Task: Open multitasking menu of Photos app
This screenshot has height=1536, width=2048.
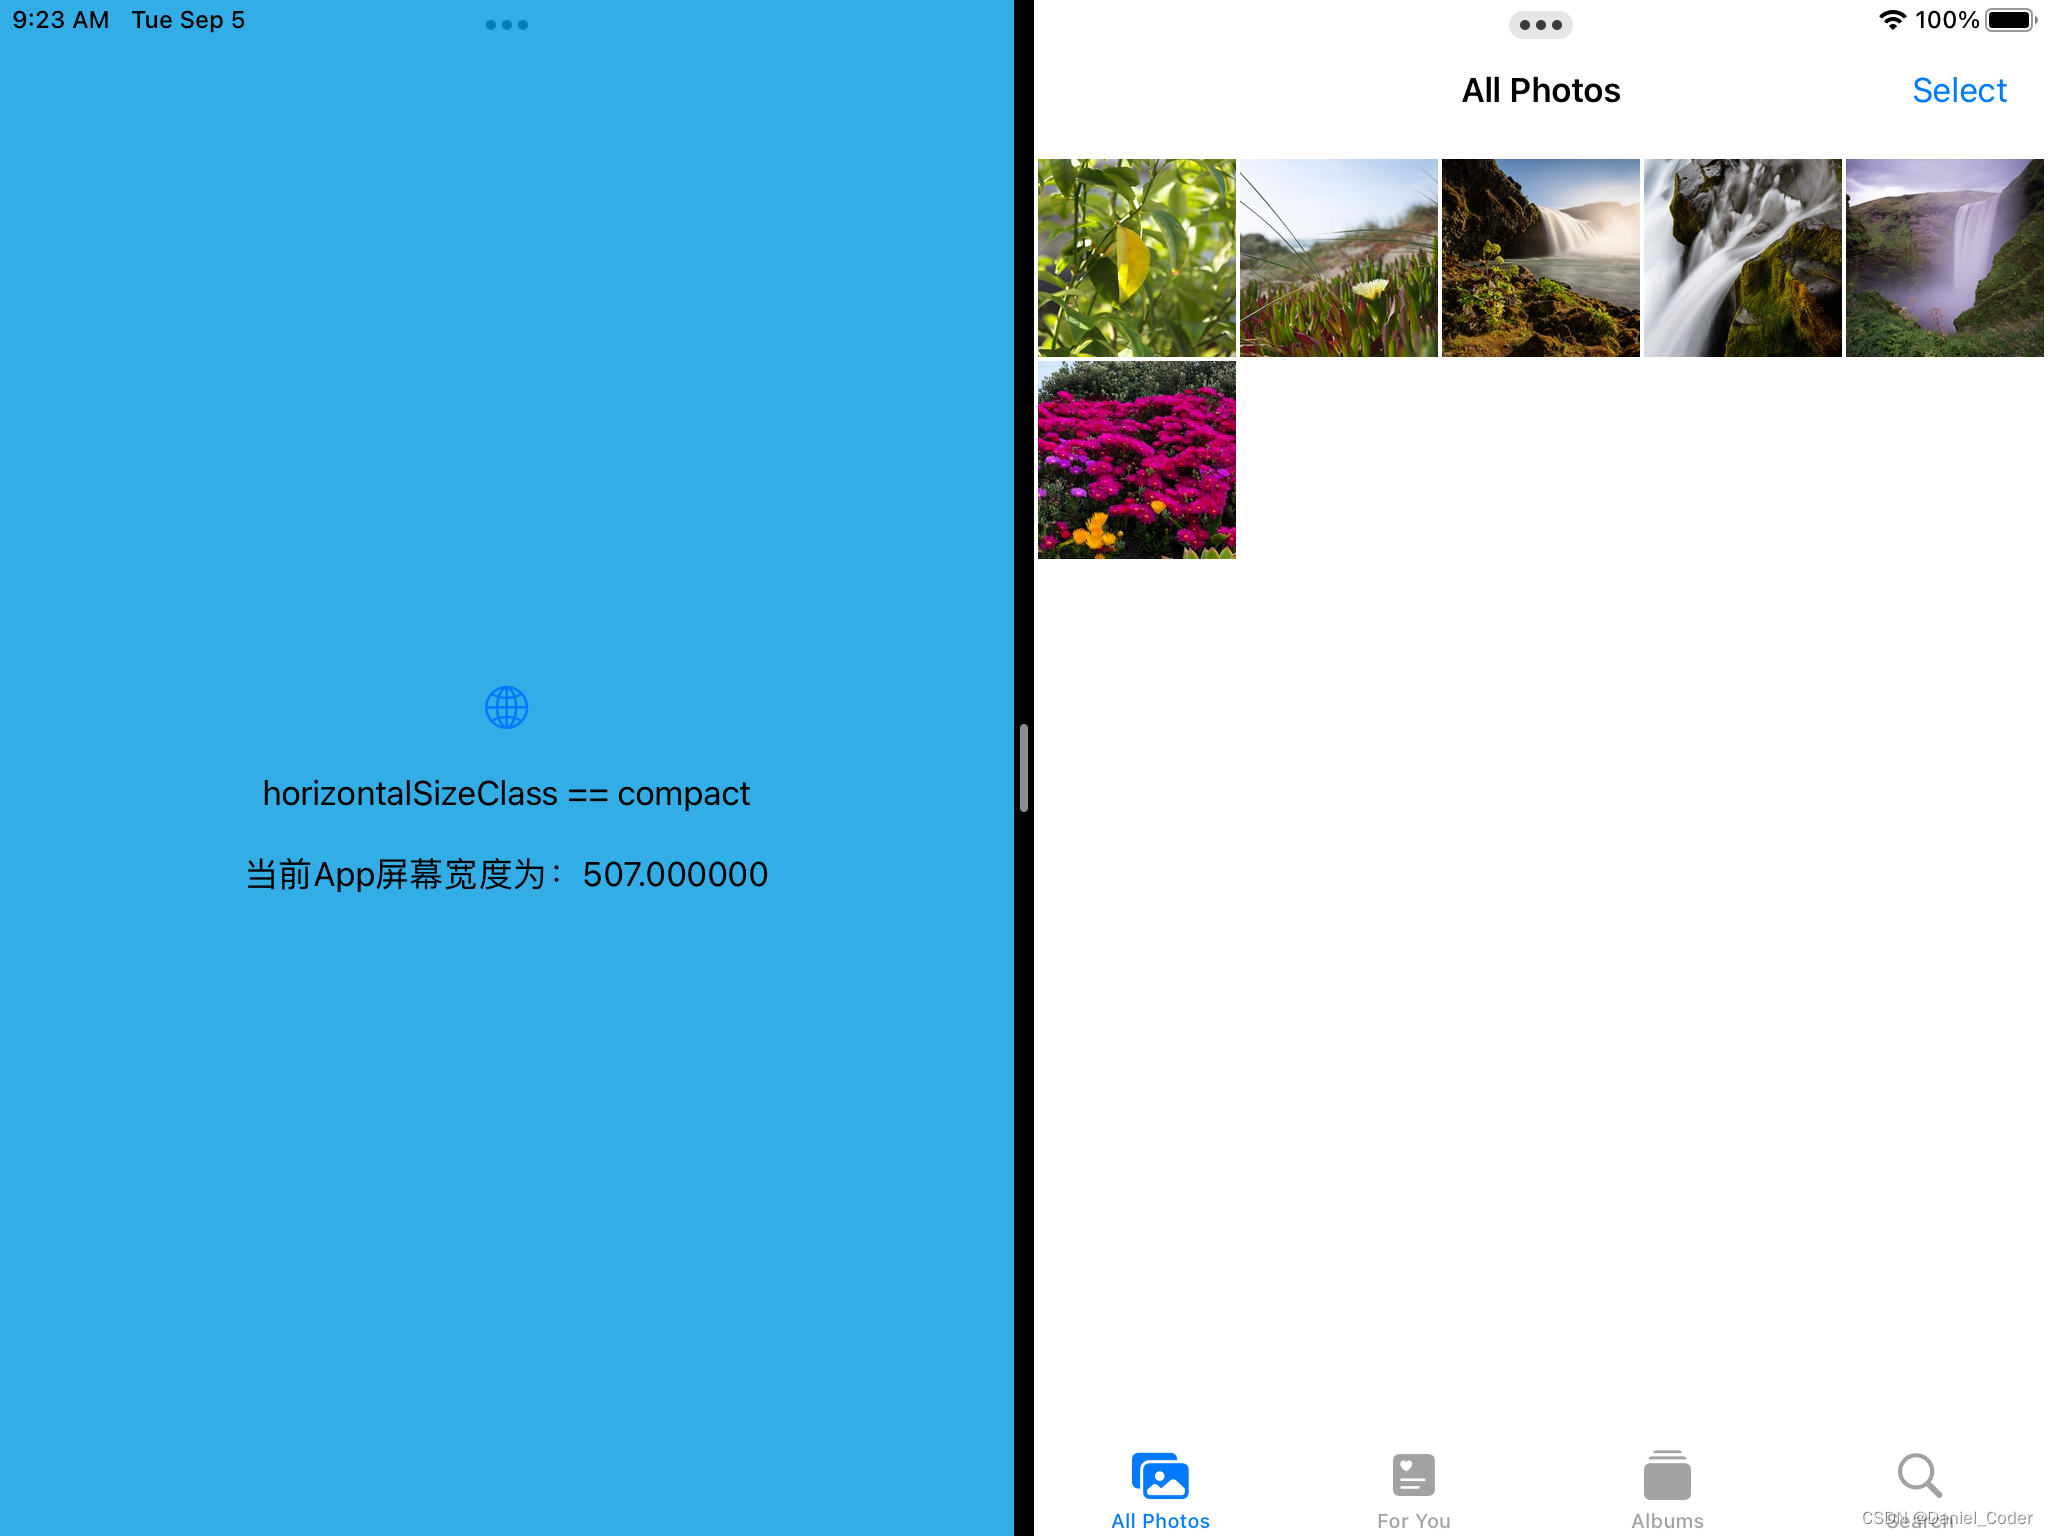Action: tap(1540, 25)
